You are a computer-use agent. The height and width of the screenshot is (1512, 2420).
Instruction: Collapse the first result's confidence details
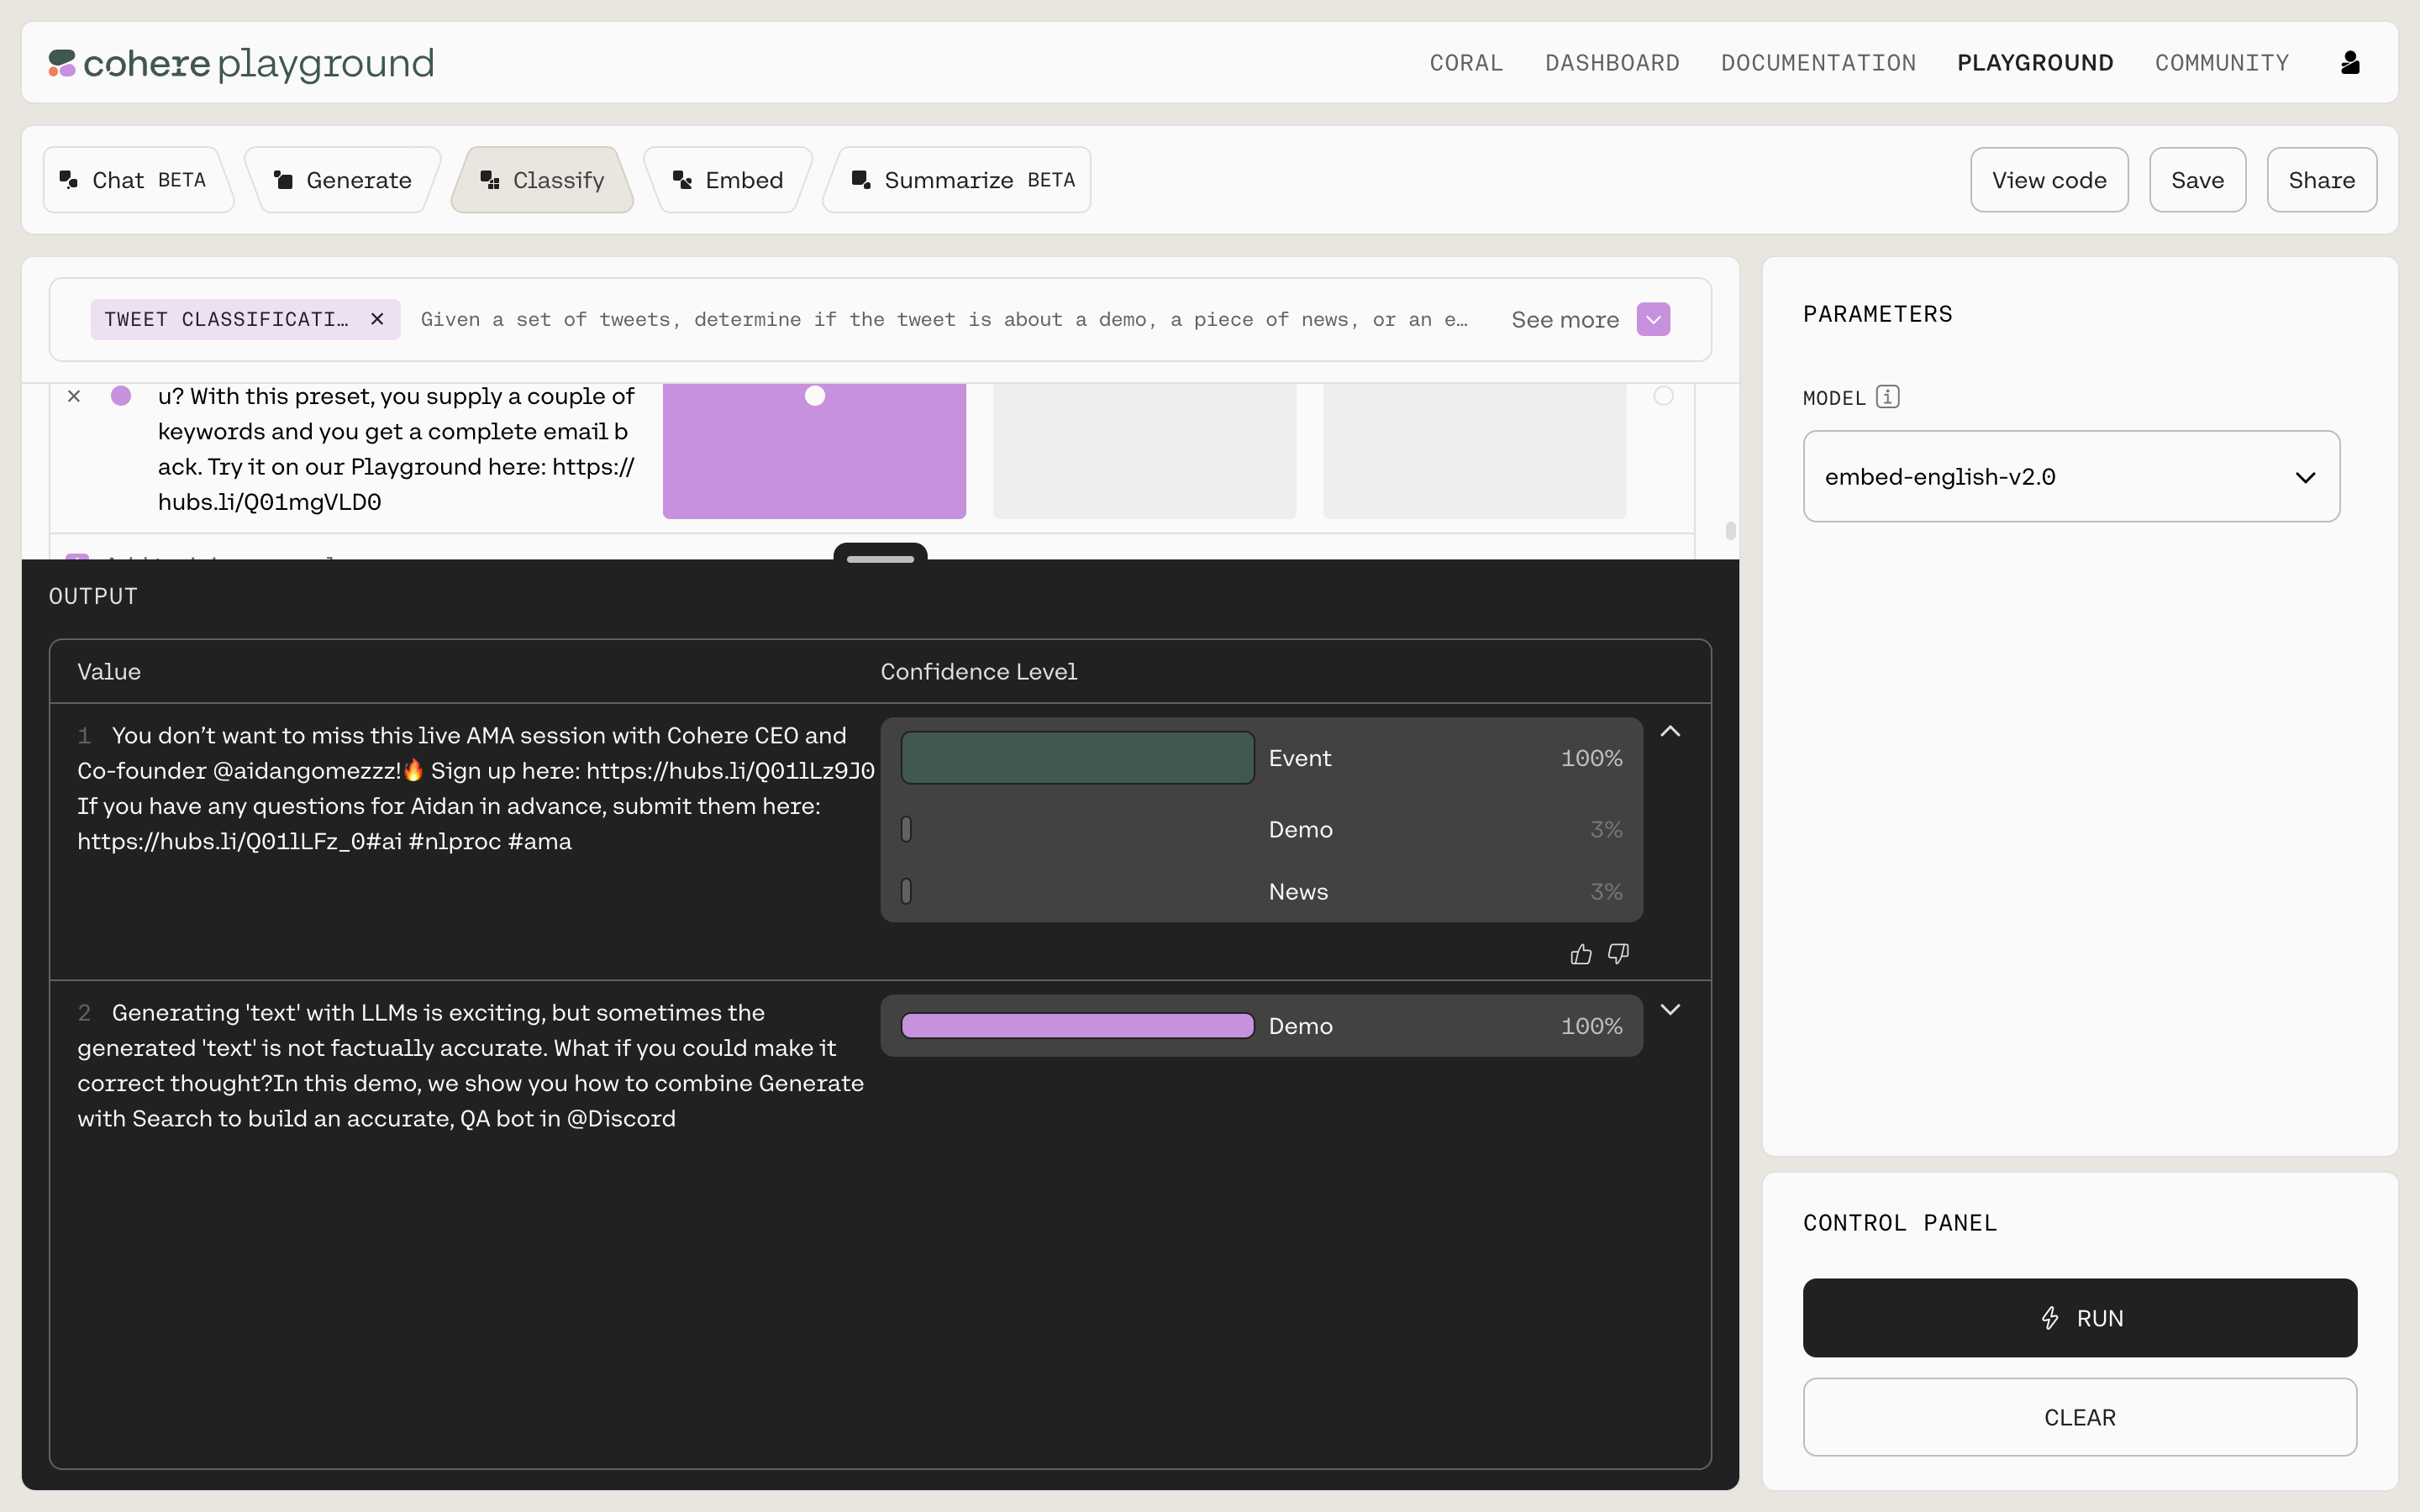click(x=1670, y=732)
